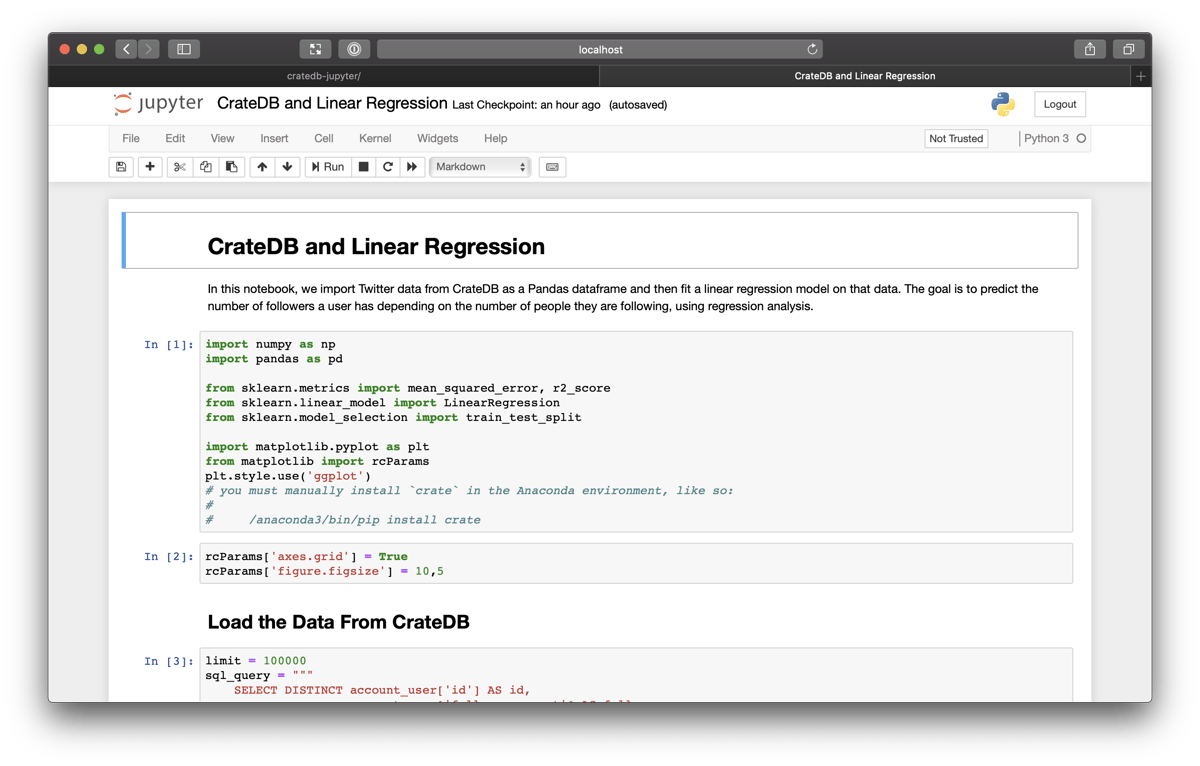Screen dimensions: 1200x766
Task: Insert a new cell below with the plus icon
Action: click(148, 166)
